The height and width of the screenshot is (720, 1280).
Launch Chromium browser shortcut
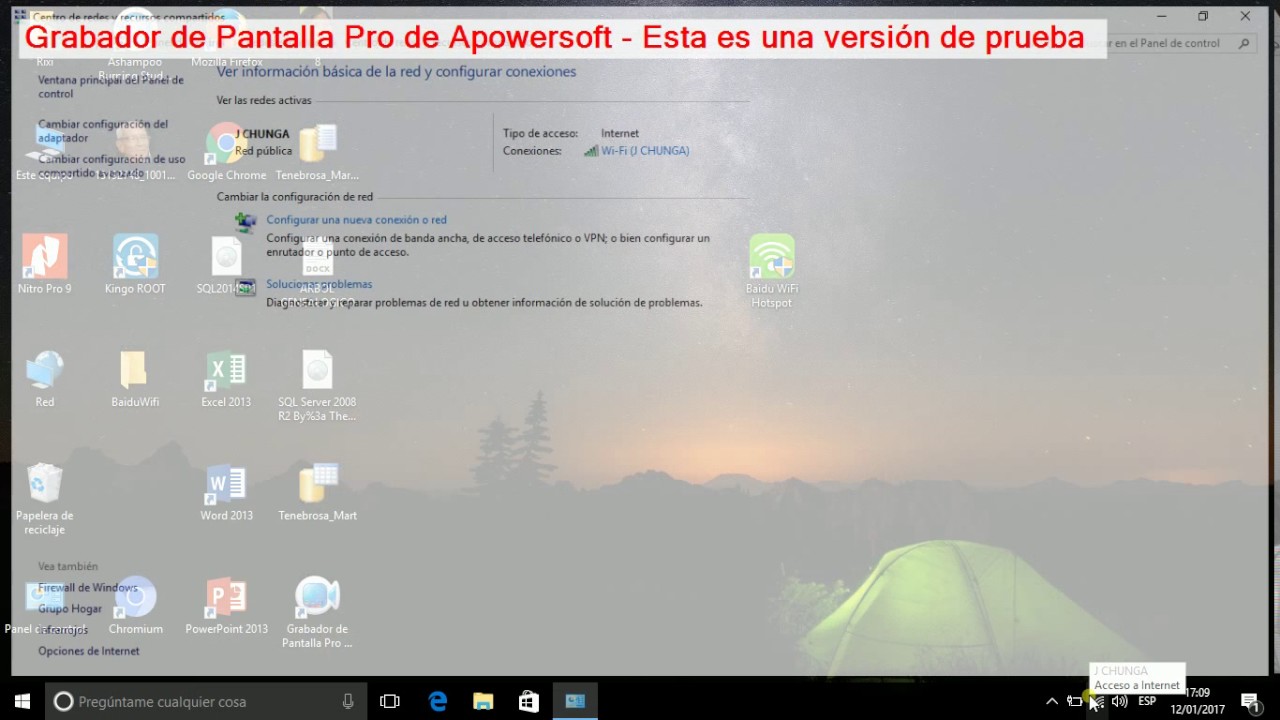coord(135,605)
